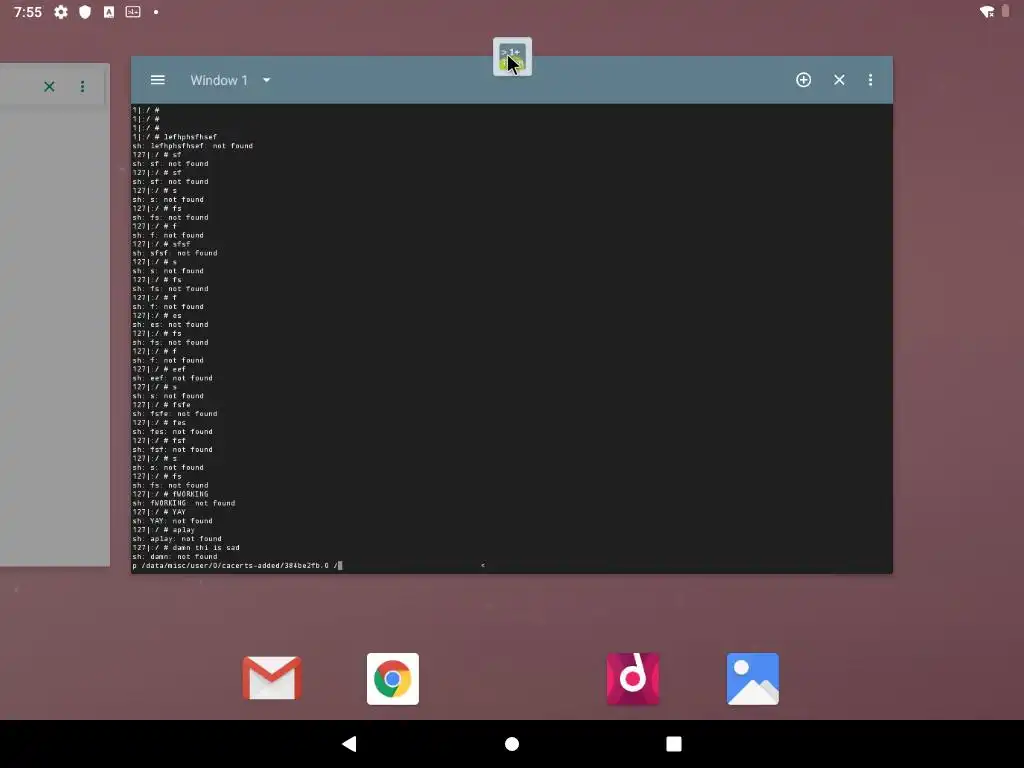
Task: Tap the Android recents square button
Action: click(x=674, y=744)
